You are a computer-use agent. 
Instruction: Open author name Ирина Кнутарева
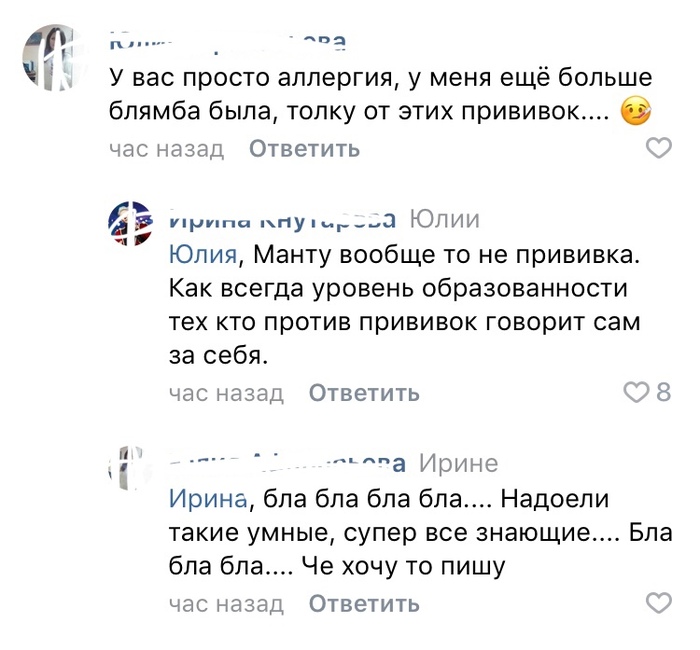click(283, 220)
